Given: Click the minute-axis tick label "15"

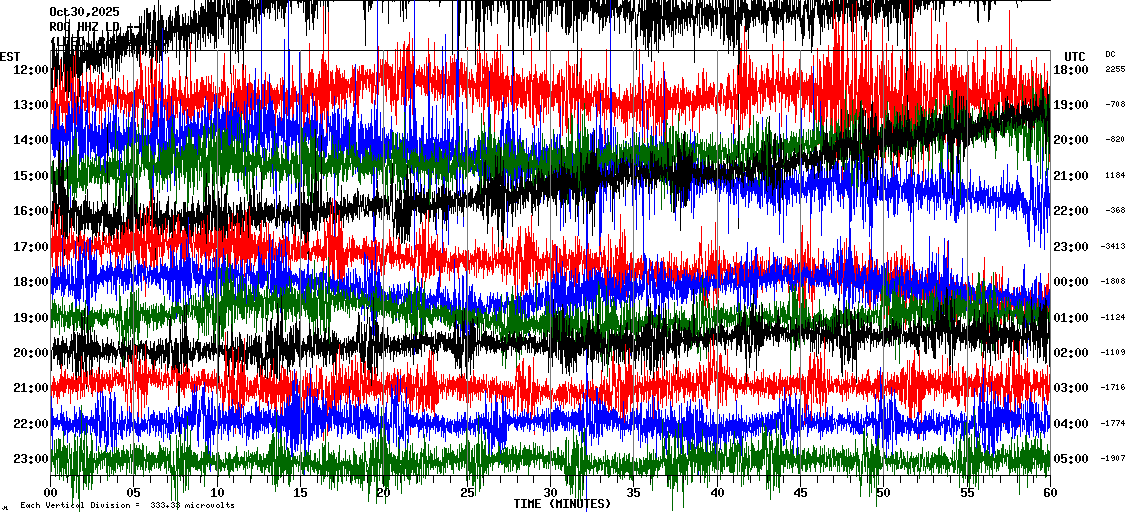Looking at the screenshot, I should pyautogui.click(x=301, y=493).
